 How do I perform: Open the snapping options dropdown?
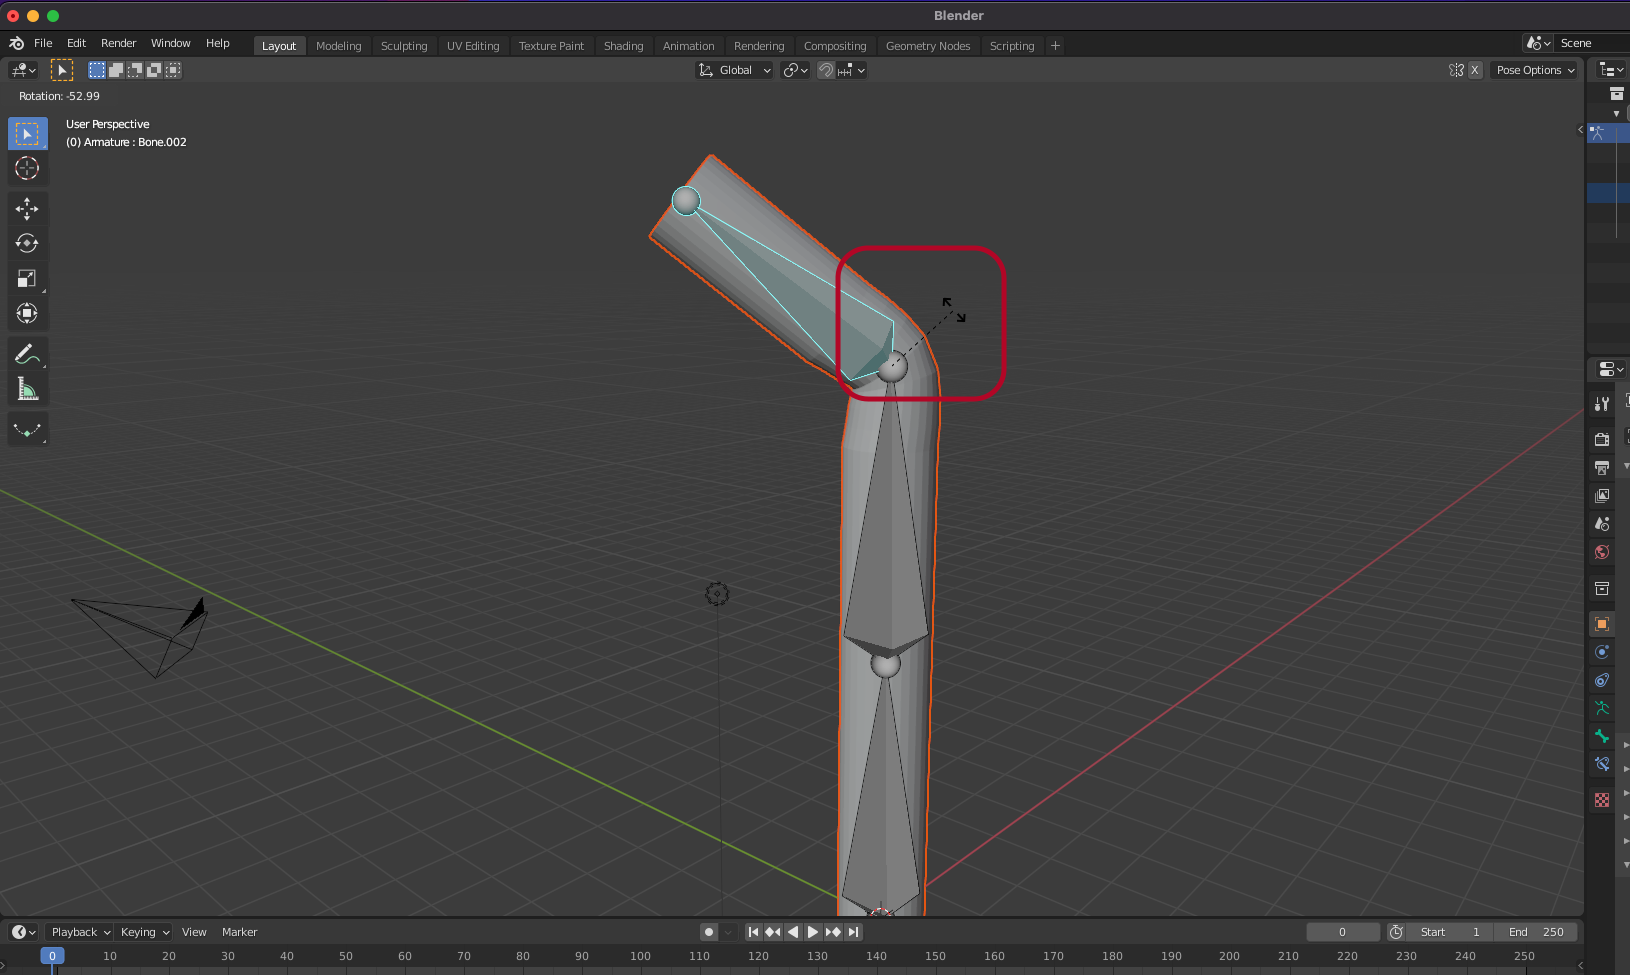852,70
